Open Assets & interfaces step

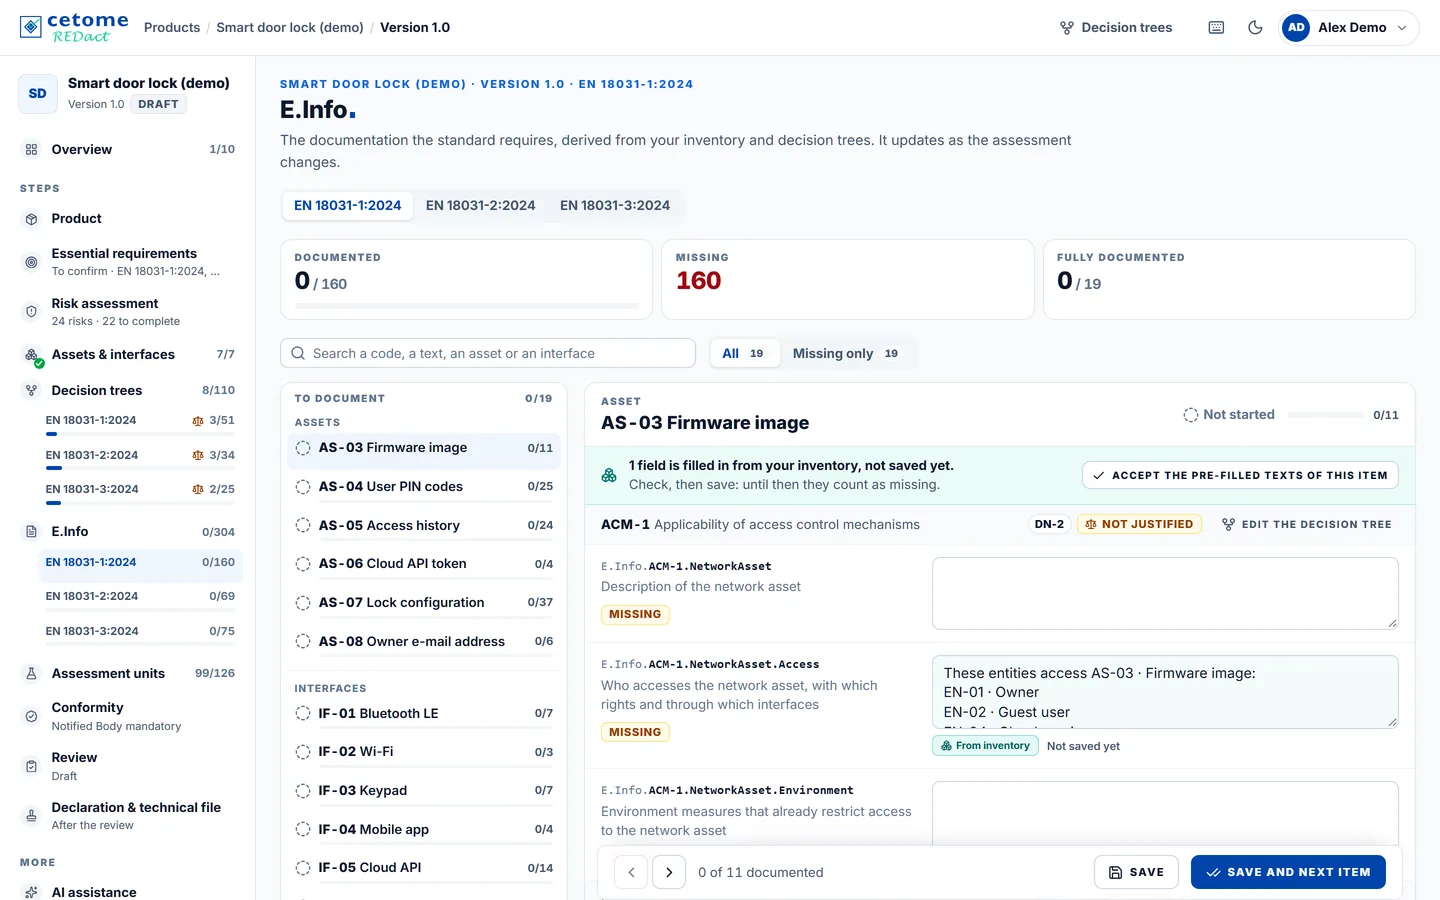tap(128, 354)
